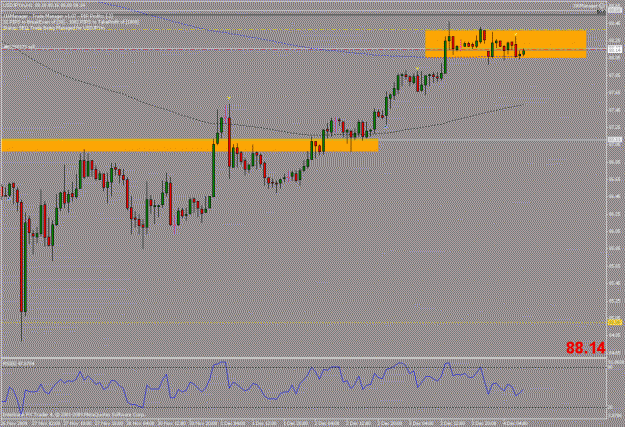Select the tall red candle at the left edge of the chart
This screenshot has height=427, width=625.
pos(22,257)
